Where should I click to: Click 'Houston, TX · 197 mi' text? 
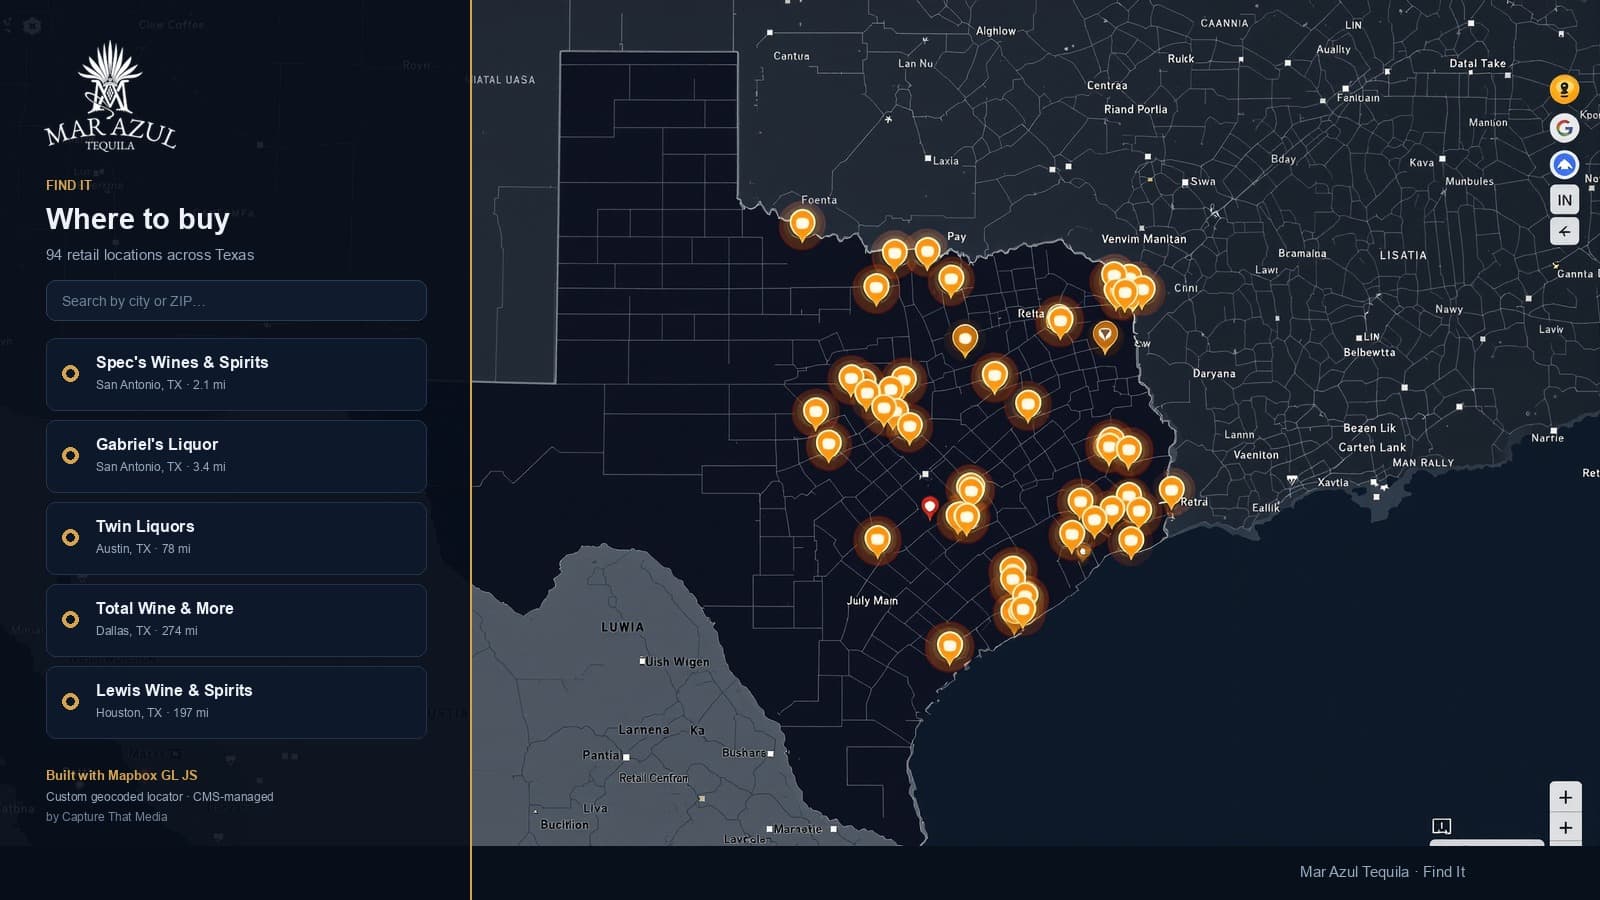coord(152,713)
